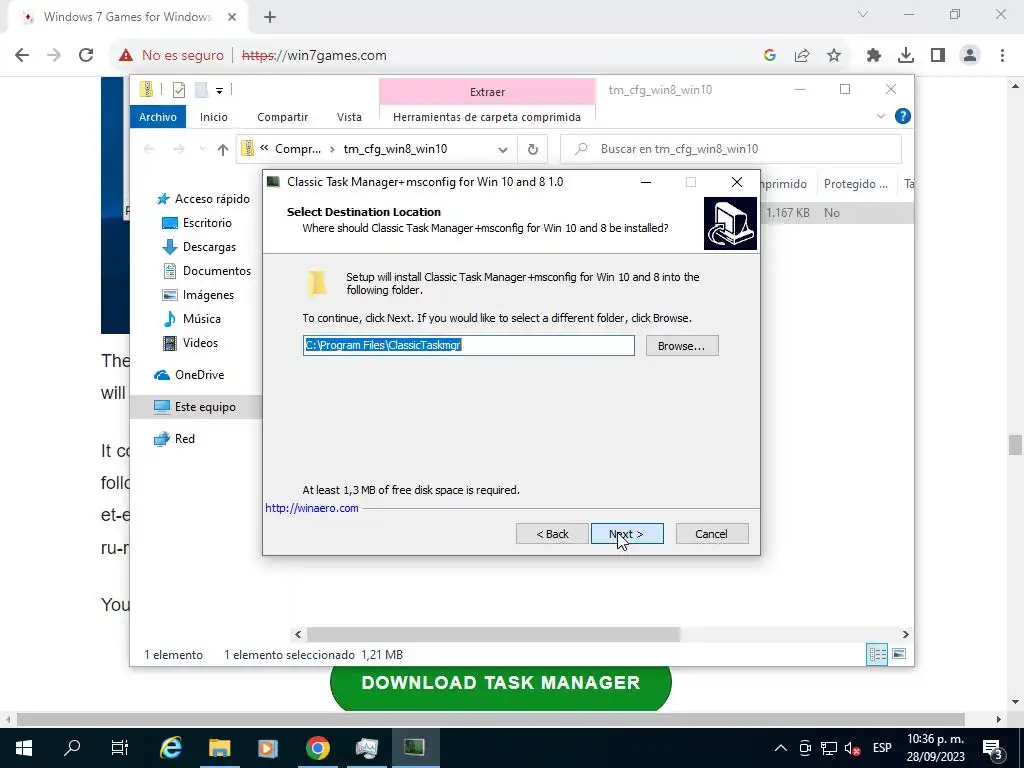This screenshot has width=1024, height=768.
Task: Switch Explorer to details view icon
Action: pos(877,654)
